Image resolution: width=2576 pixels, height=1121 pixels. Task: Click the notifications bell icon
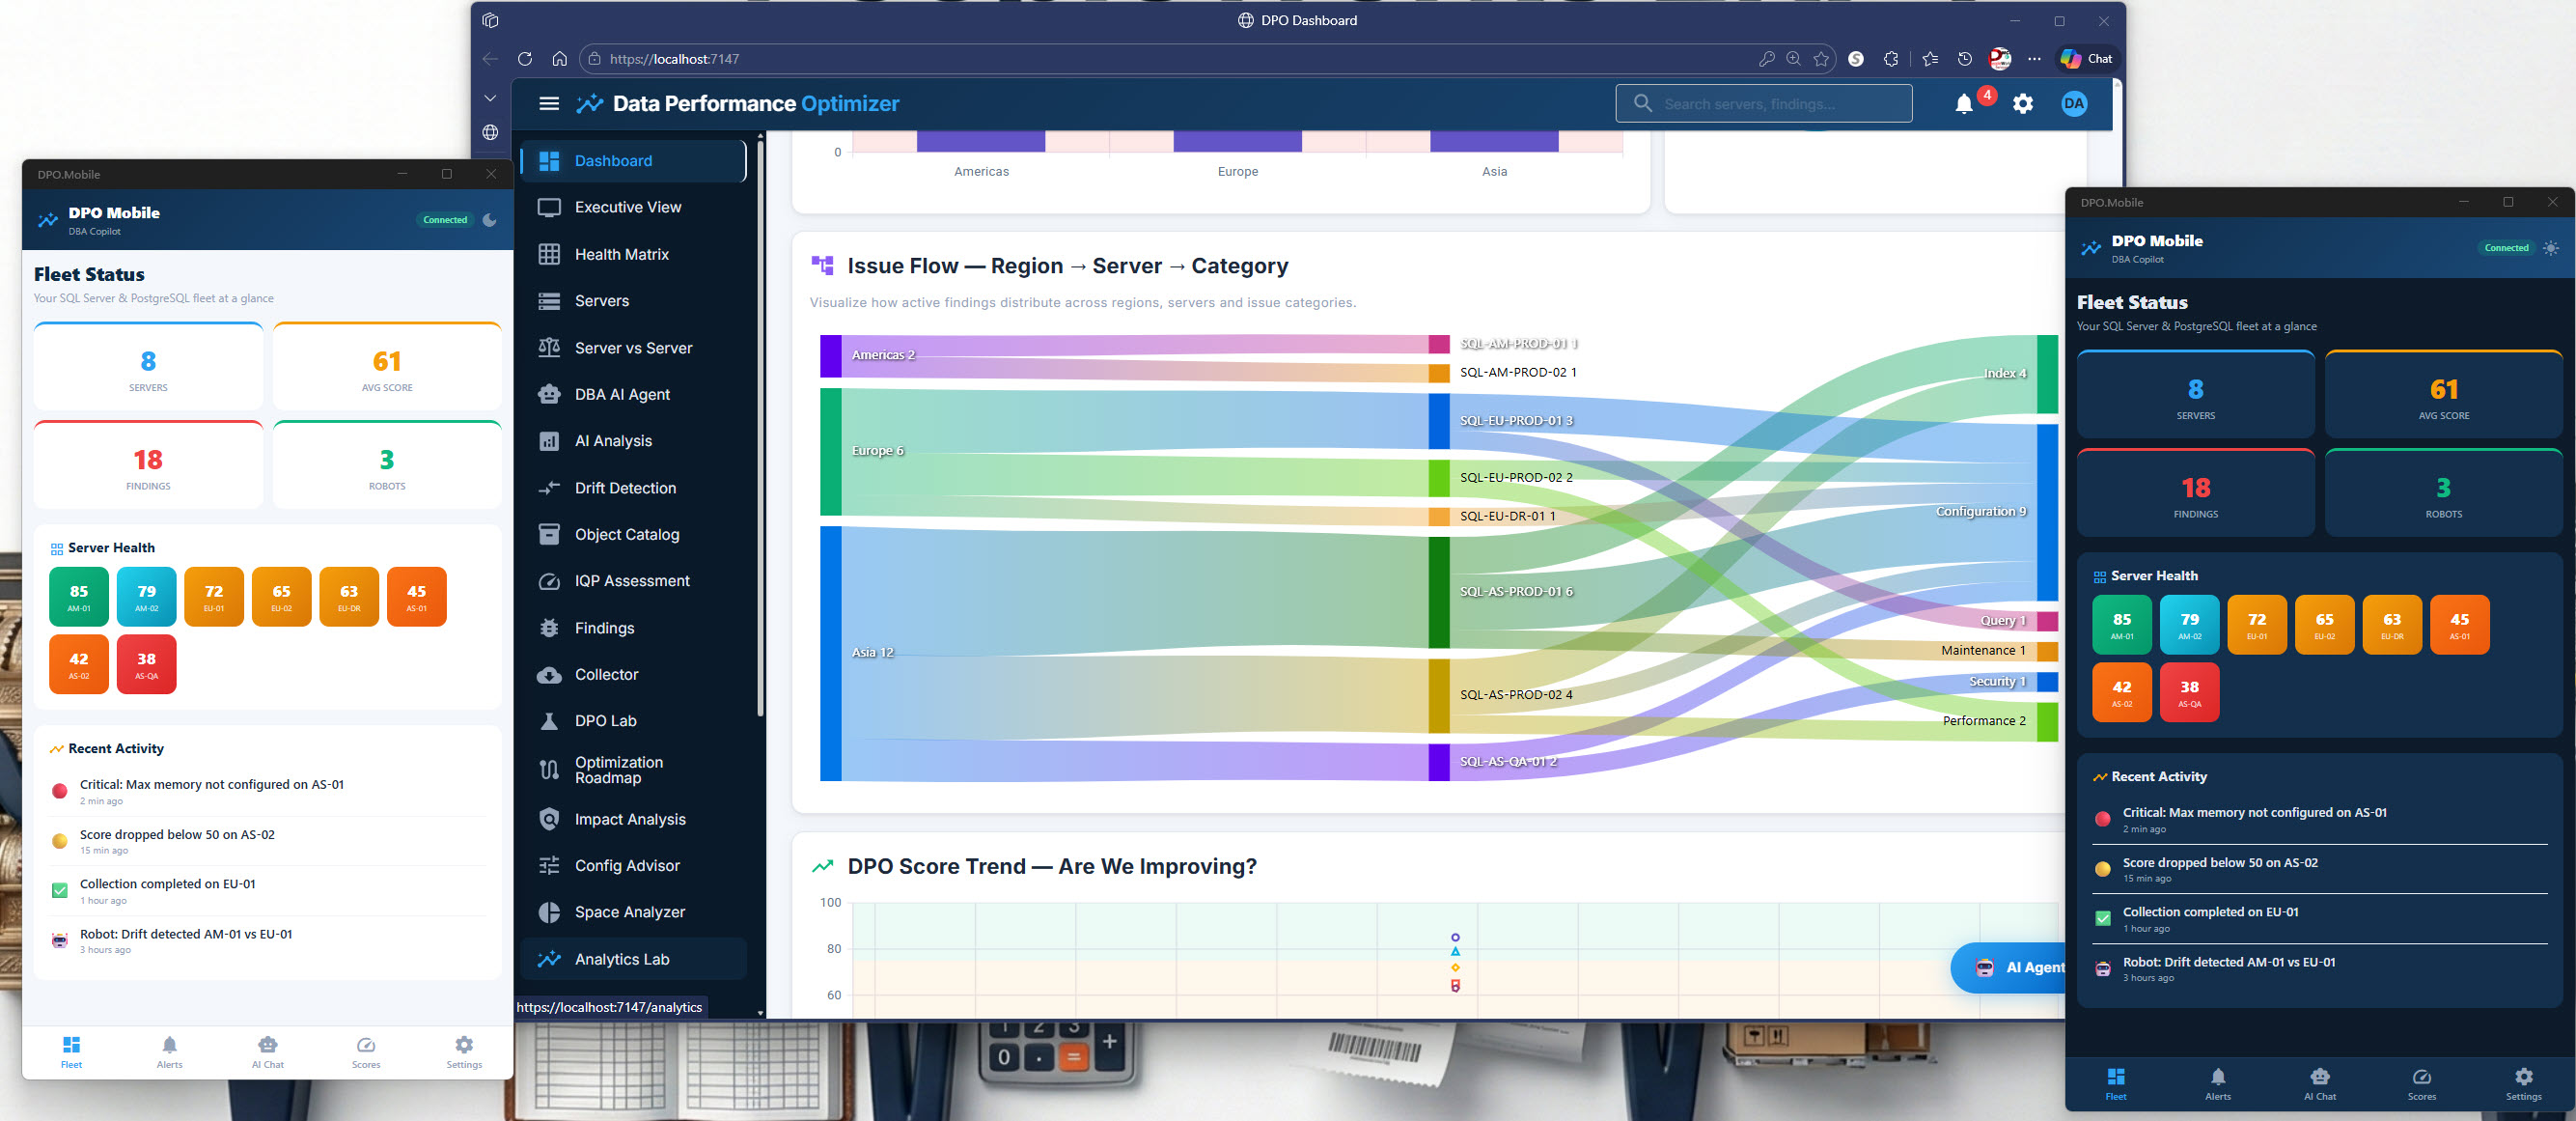click(x=1964, y=104)
